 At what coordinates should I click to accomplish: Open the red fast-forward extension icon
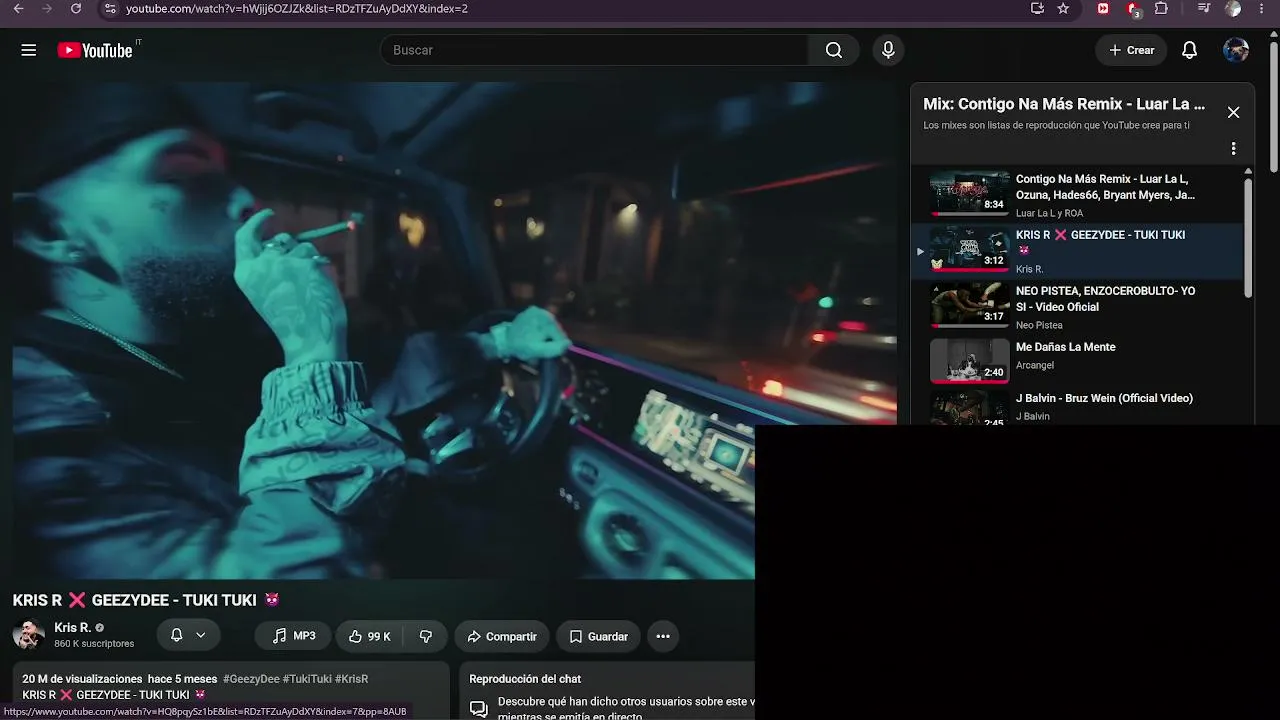click(x=1103, y=9)
